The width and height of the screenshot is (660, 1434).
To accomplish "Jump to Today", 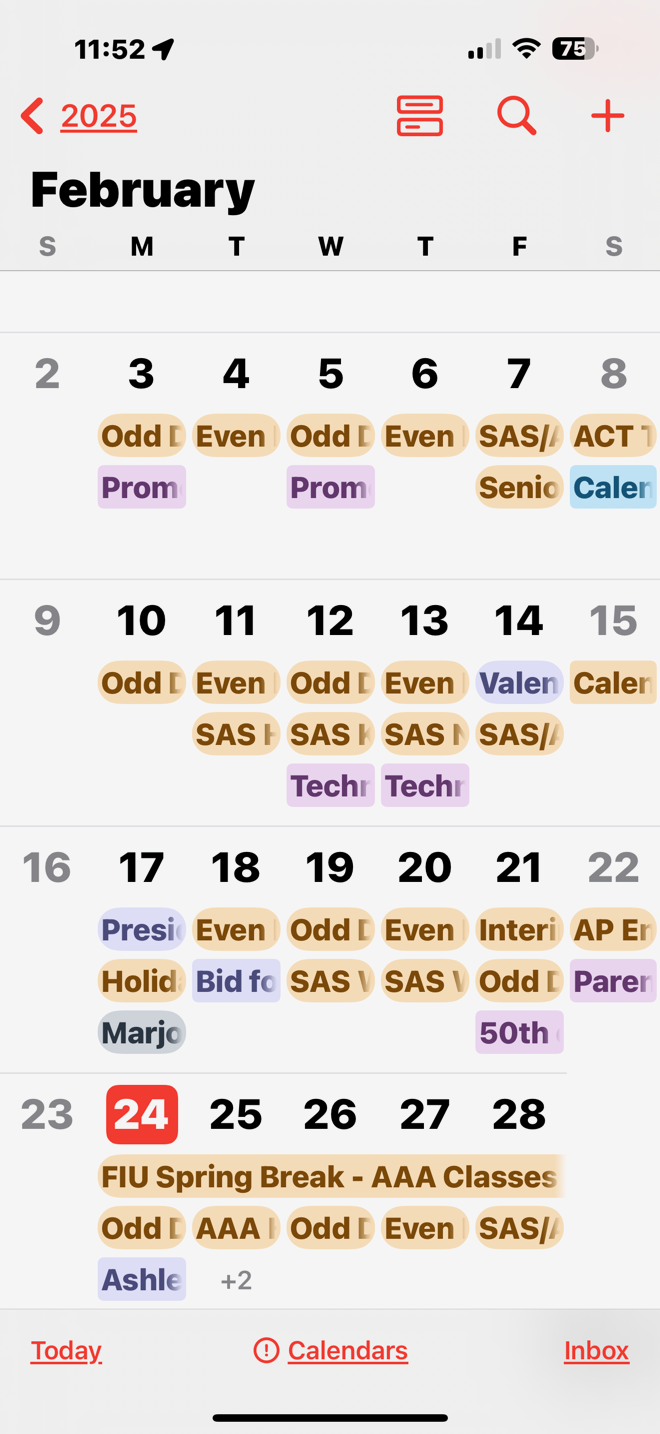I will [x=66, y=1351].
